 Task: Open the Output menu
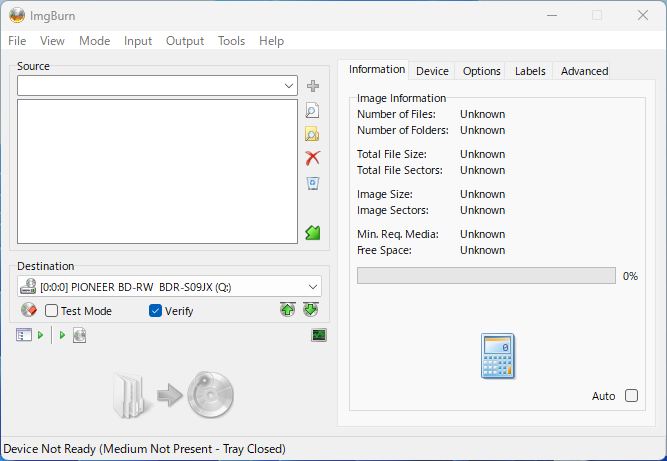(185, 41)
